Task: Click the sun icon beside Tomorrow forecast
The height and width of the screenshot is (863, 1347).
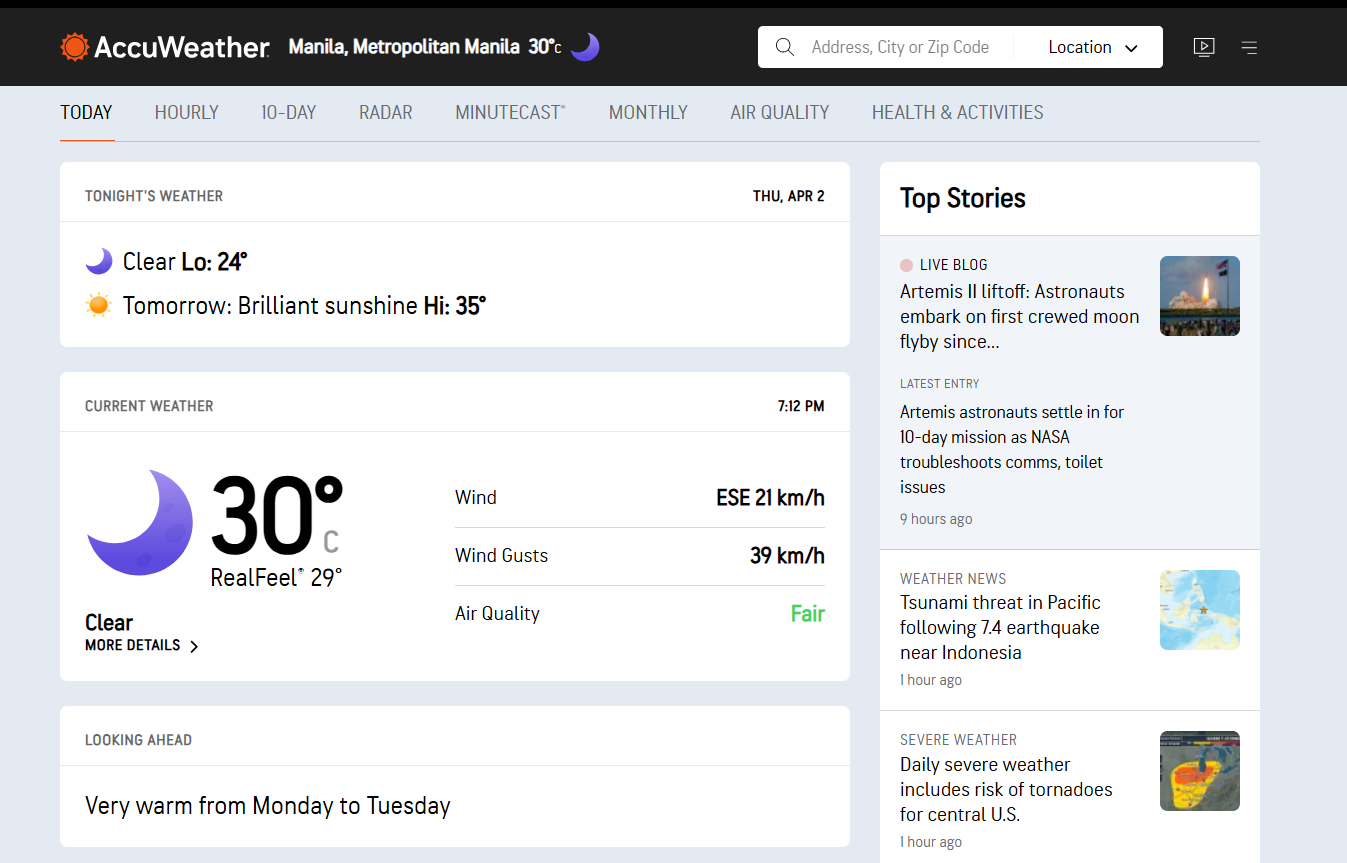Action: [99, 305]
